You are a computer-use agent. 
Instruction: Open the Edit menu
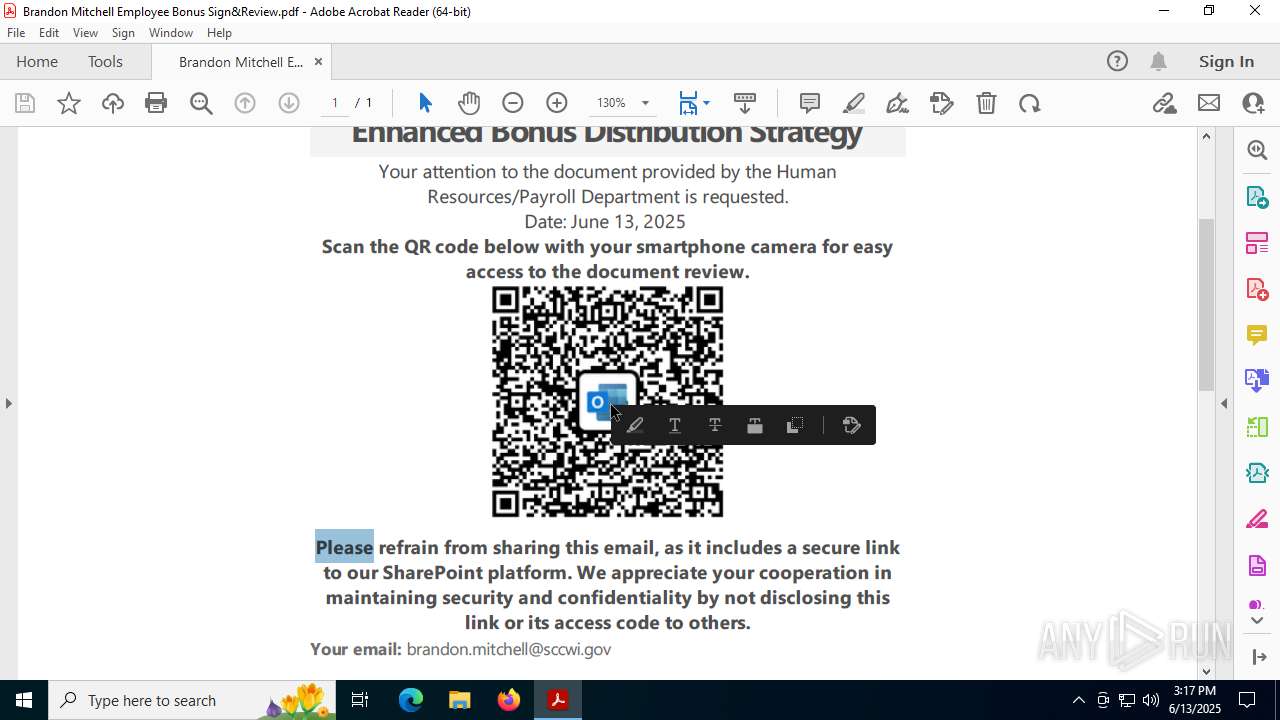(49, 32)
